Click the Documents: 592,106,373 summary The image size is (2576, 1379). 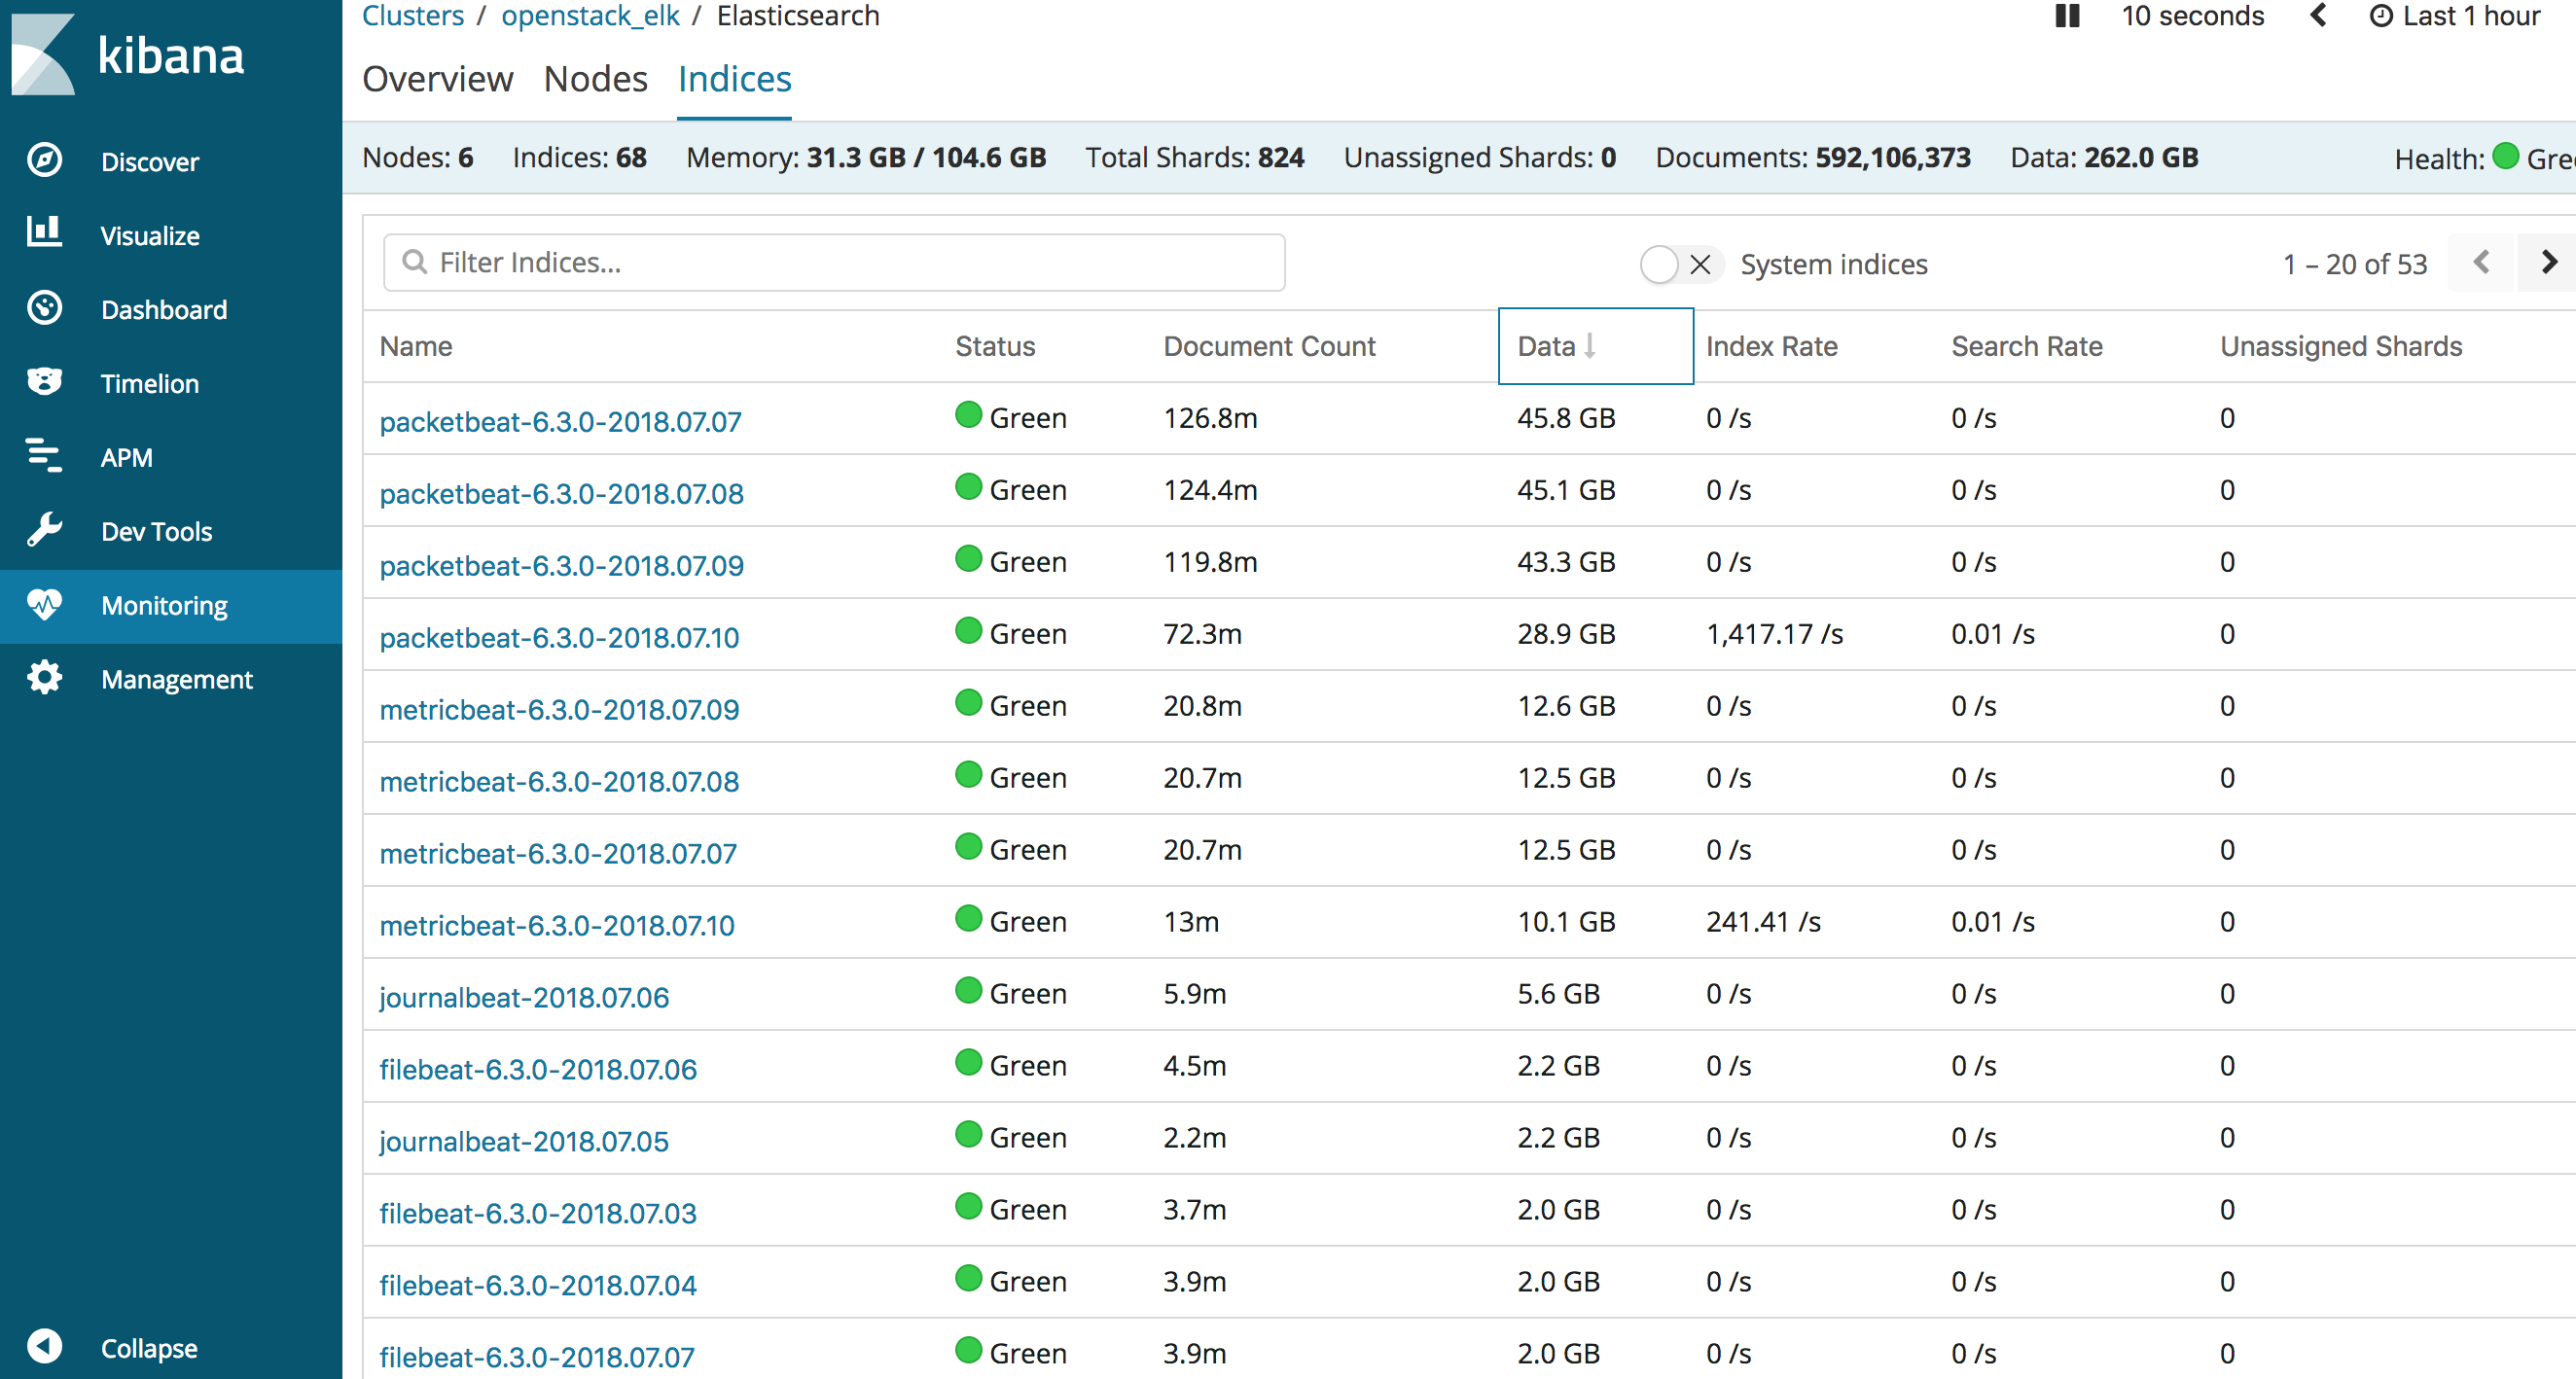tap(1813, 158)
